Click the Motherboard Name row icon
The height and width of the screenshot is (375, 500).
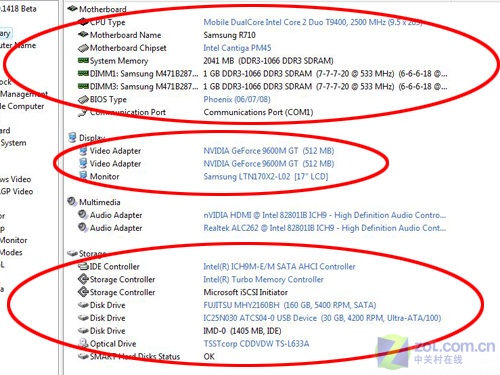(83, 35)
